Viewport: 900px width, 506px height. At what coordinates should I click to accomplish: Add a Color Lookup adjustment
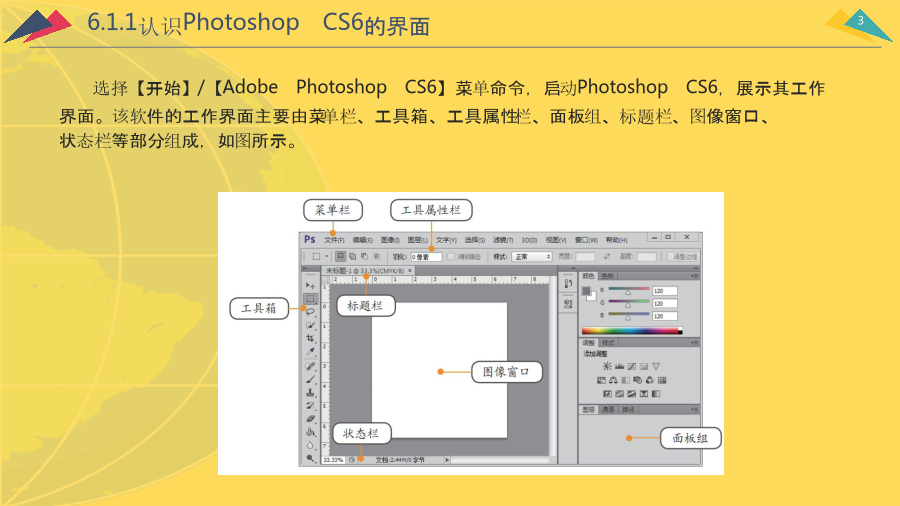pos(662,380)
